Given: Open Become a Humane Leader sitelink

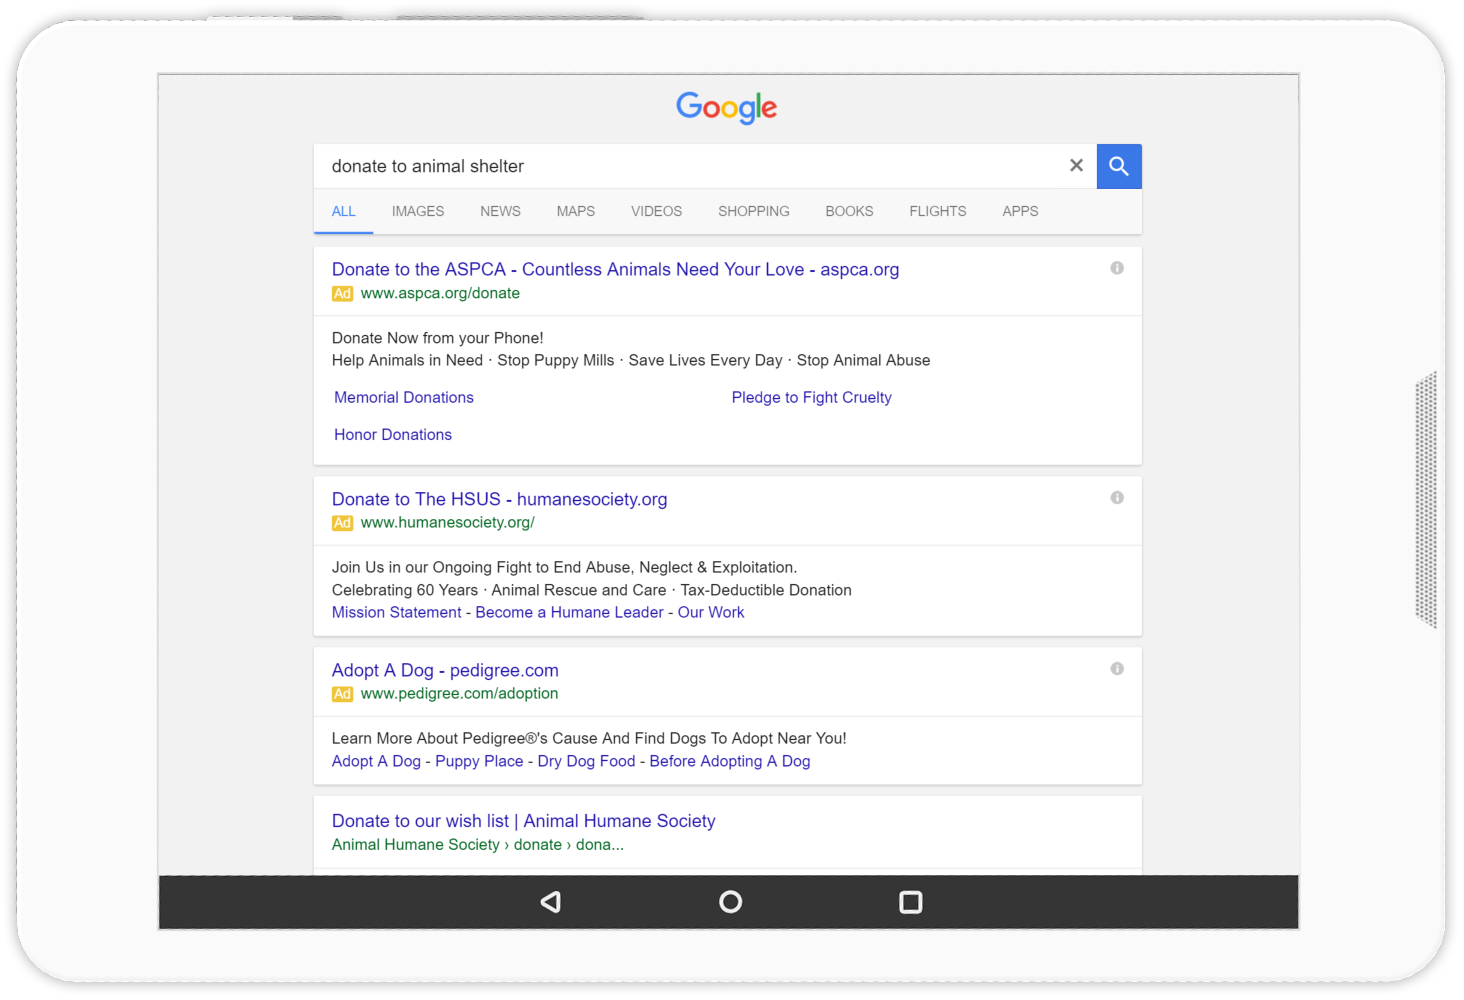Looking at the screenshot, I should [569, 612].
